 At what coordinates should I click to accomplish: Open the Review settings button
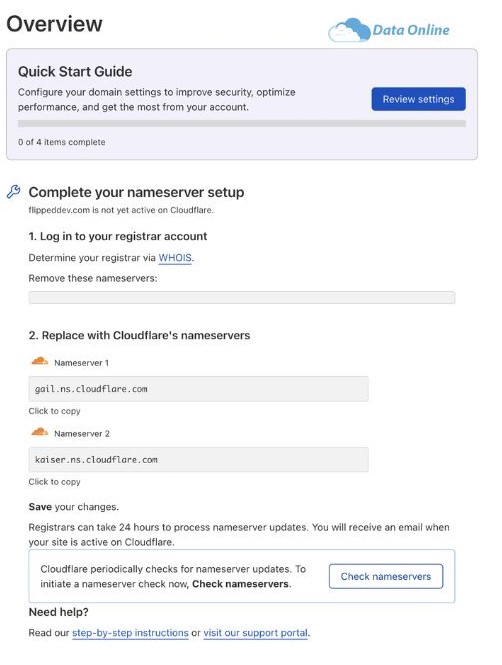coord(418,99)
